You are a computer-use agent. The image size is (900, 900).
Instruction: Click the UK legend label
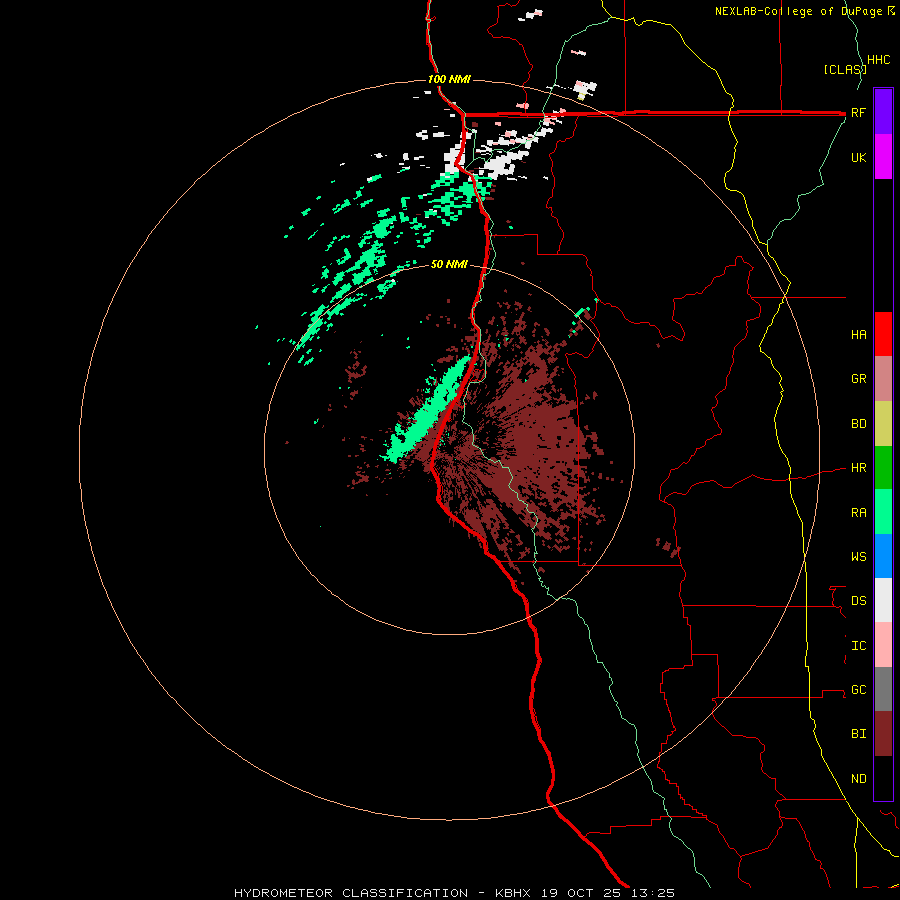[x=859, y=157]
